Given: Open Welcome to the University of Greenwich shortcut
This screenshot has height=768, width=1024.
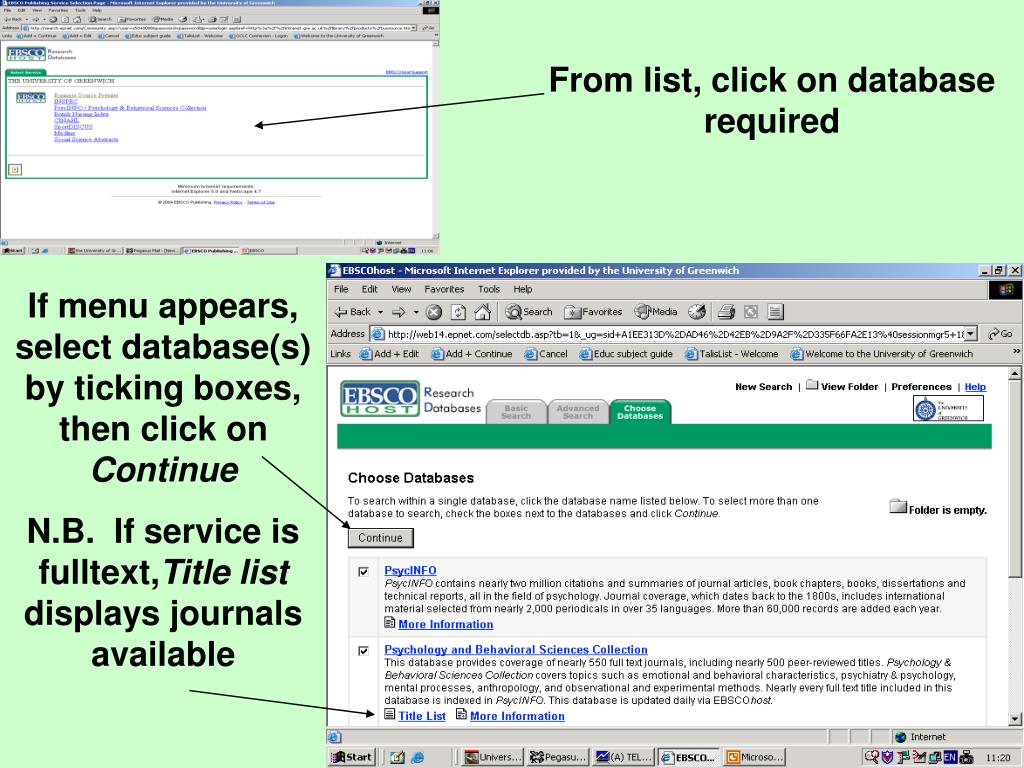Looking at the screenshot, I should point(882,353).
